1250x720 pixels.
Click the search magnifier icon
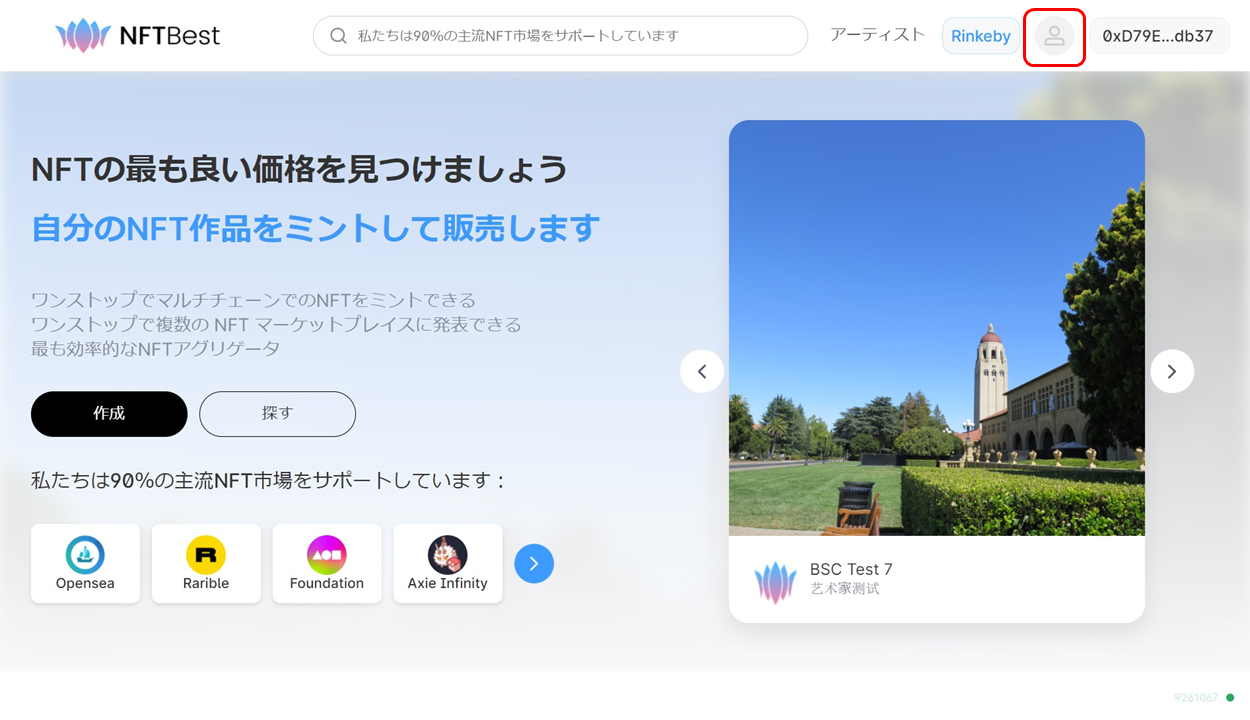337,35
